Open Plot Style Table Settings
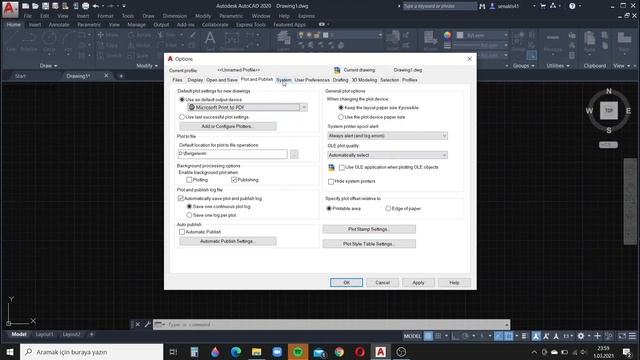640x360 pixels. (369, 244)
